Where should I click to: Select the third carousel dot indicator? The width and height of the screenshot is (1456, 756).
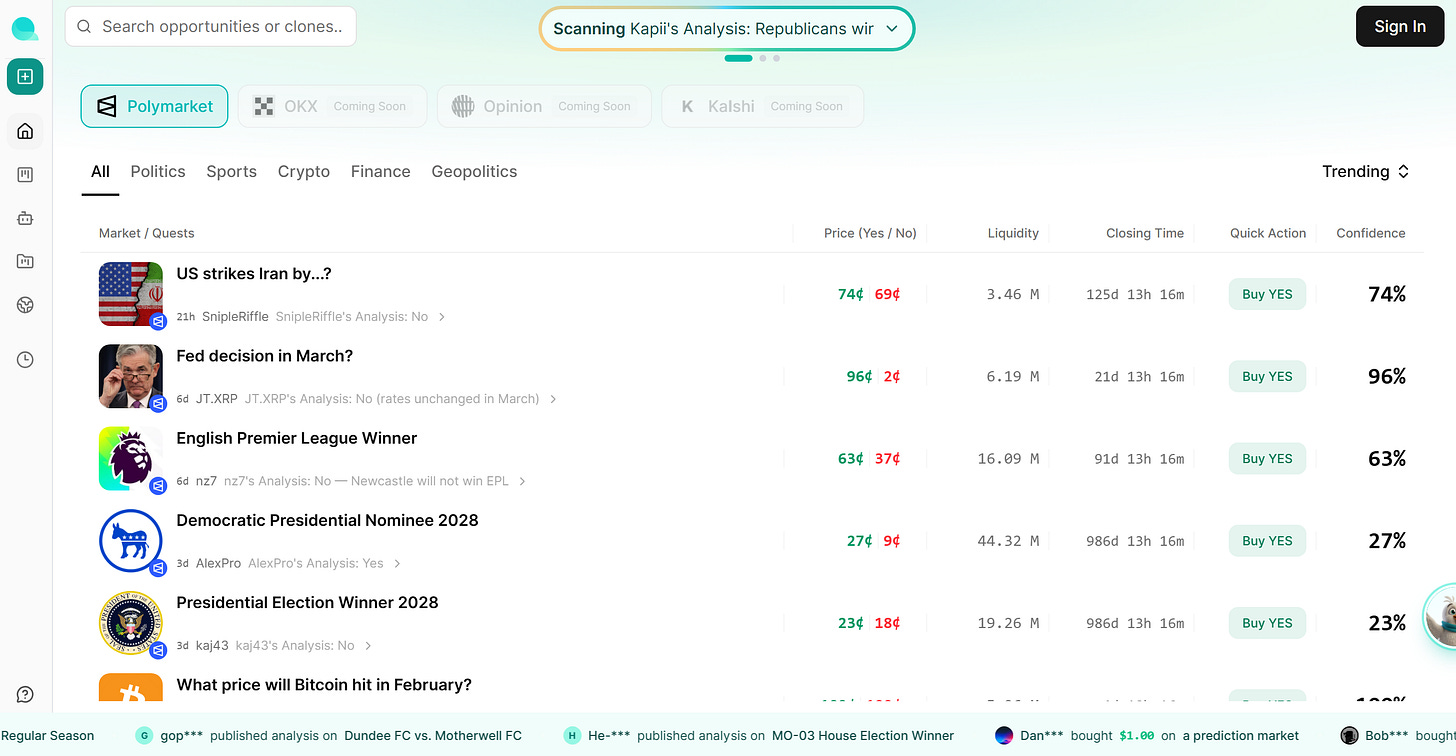click(776, 58)
